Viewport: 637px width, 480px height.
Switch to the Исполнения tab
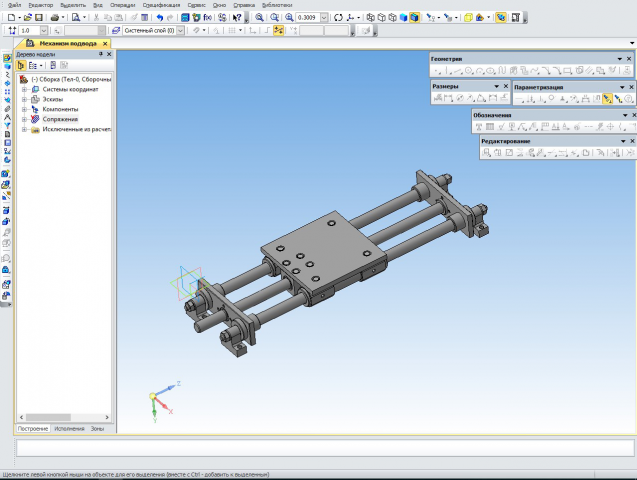(x=70, y=428)
